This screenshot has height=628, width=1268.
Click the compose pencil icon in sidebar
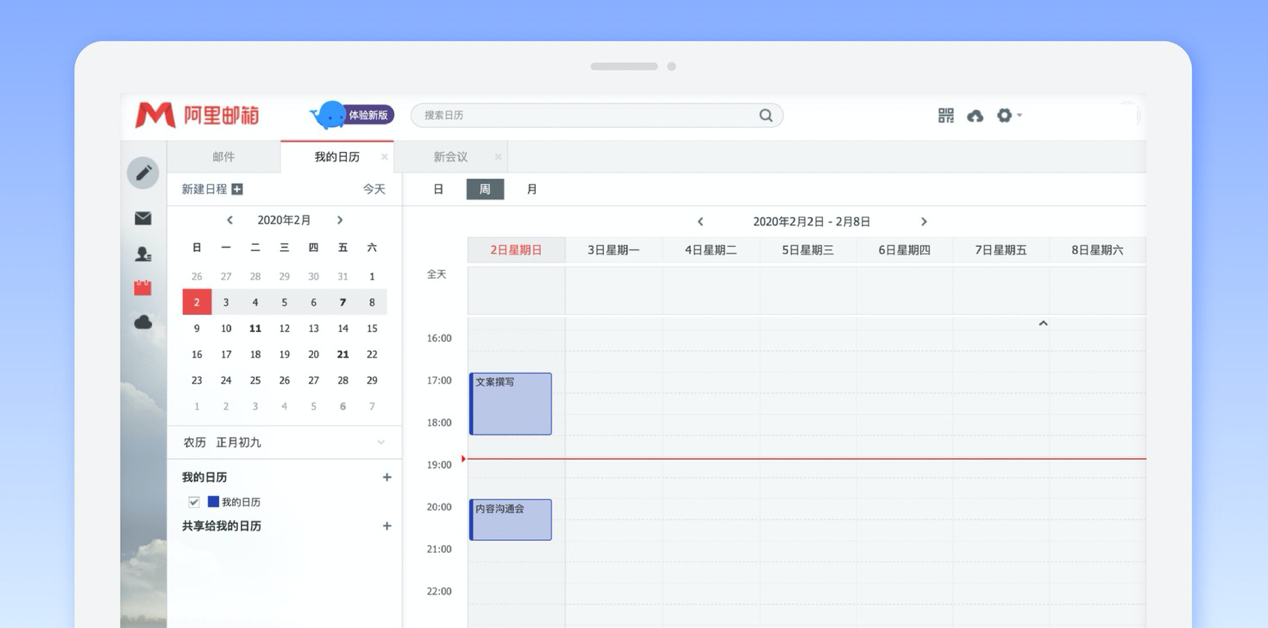coord(143,173)
